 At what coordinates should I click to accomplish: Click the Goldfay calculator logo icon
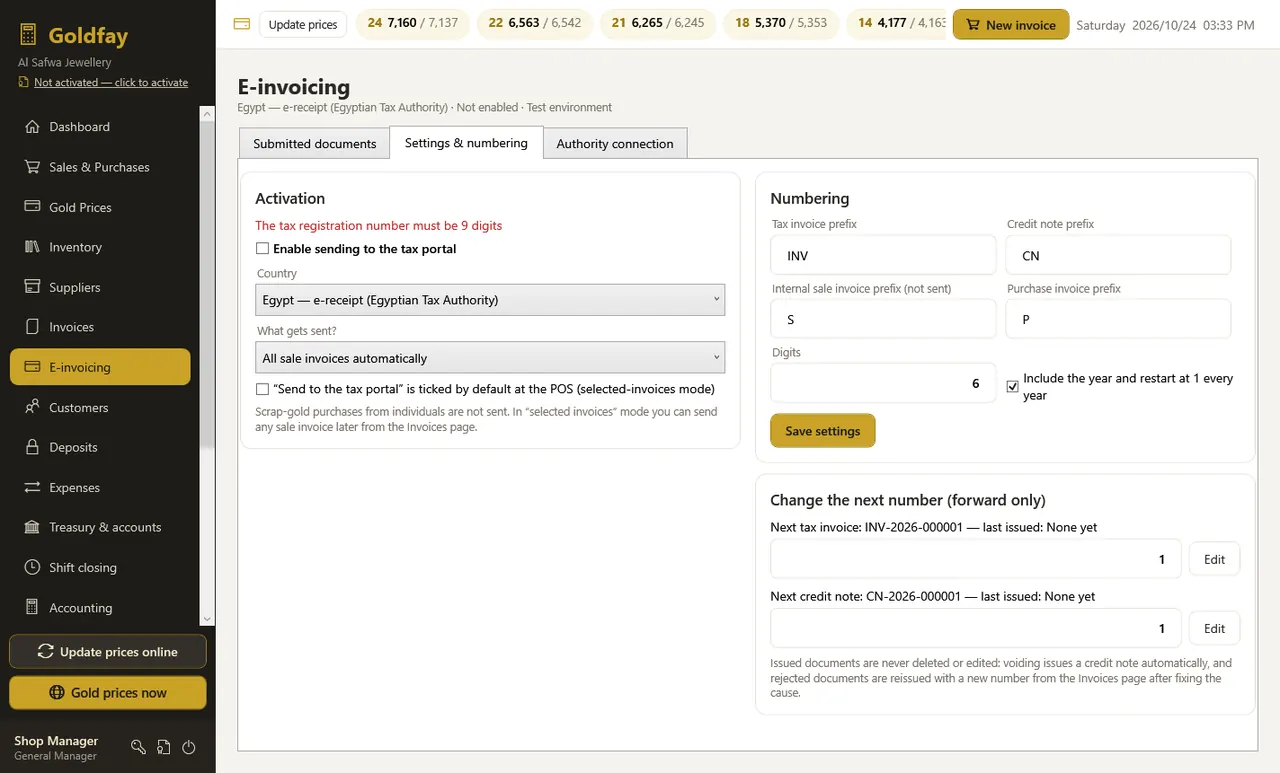pos(28,36)
